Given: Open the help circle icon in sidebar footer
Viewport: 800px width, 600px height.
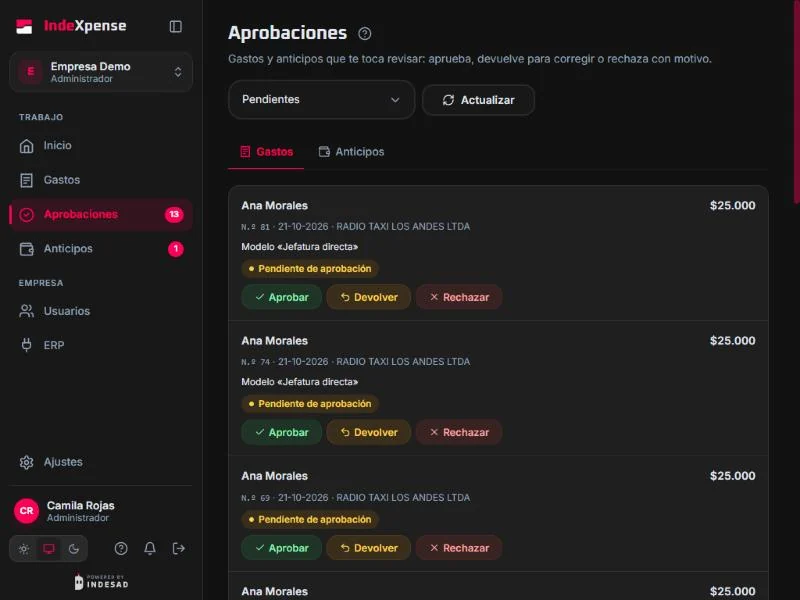Looking at the screenshot, I should click(x=121, y=548).
